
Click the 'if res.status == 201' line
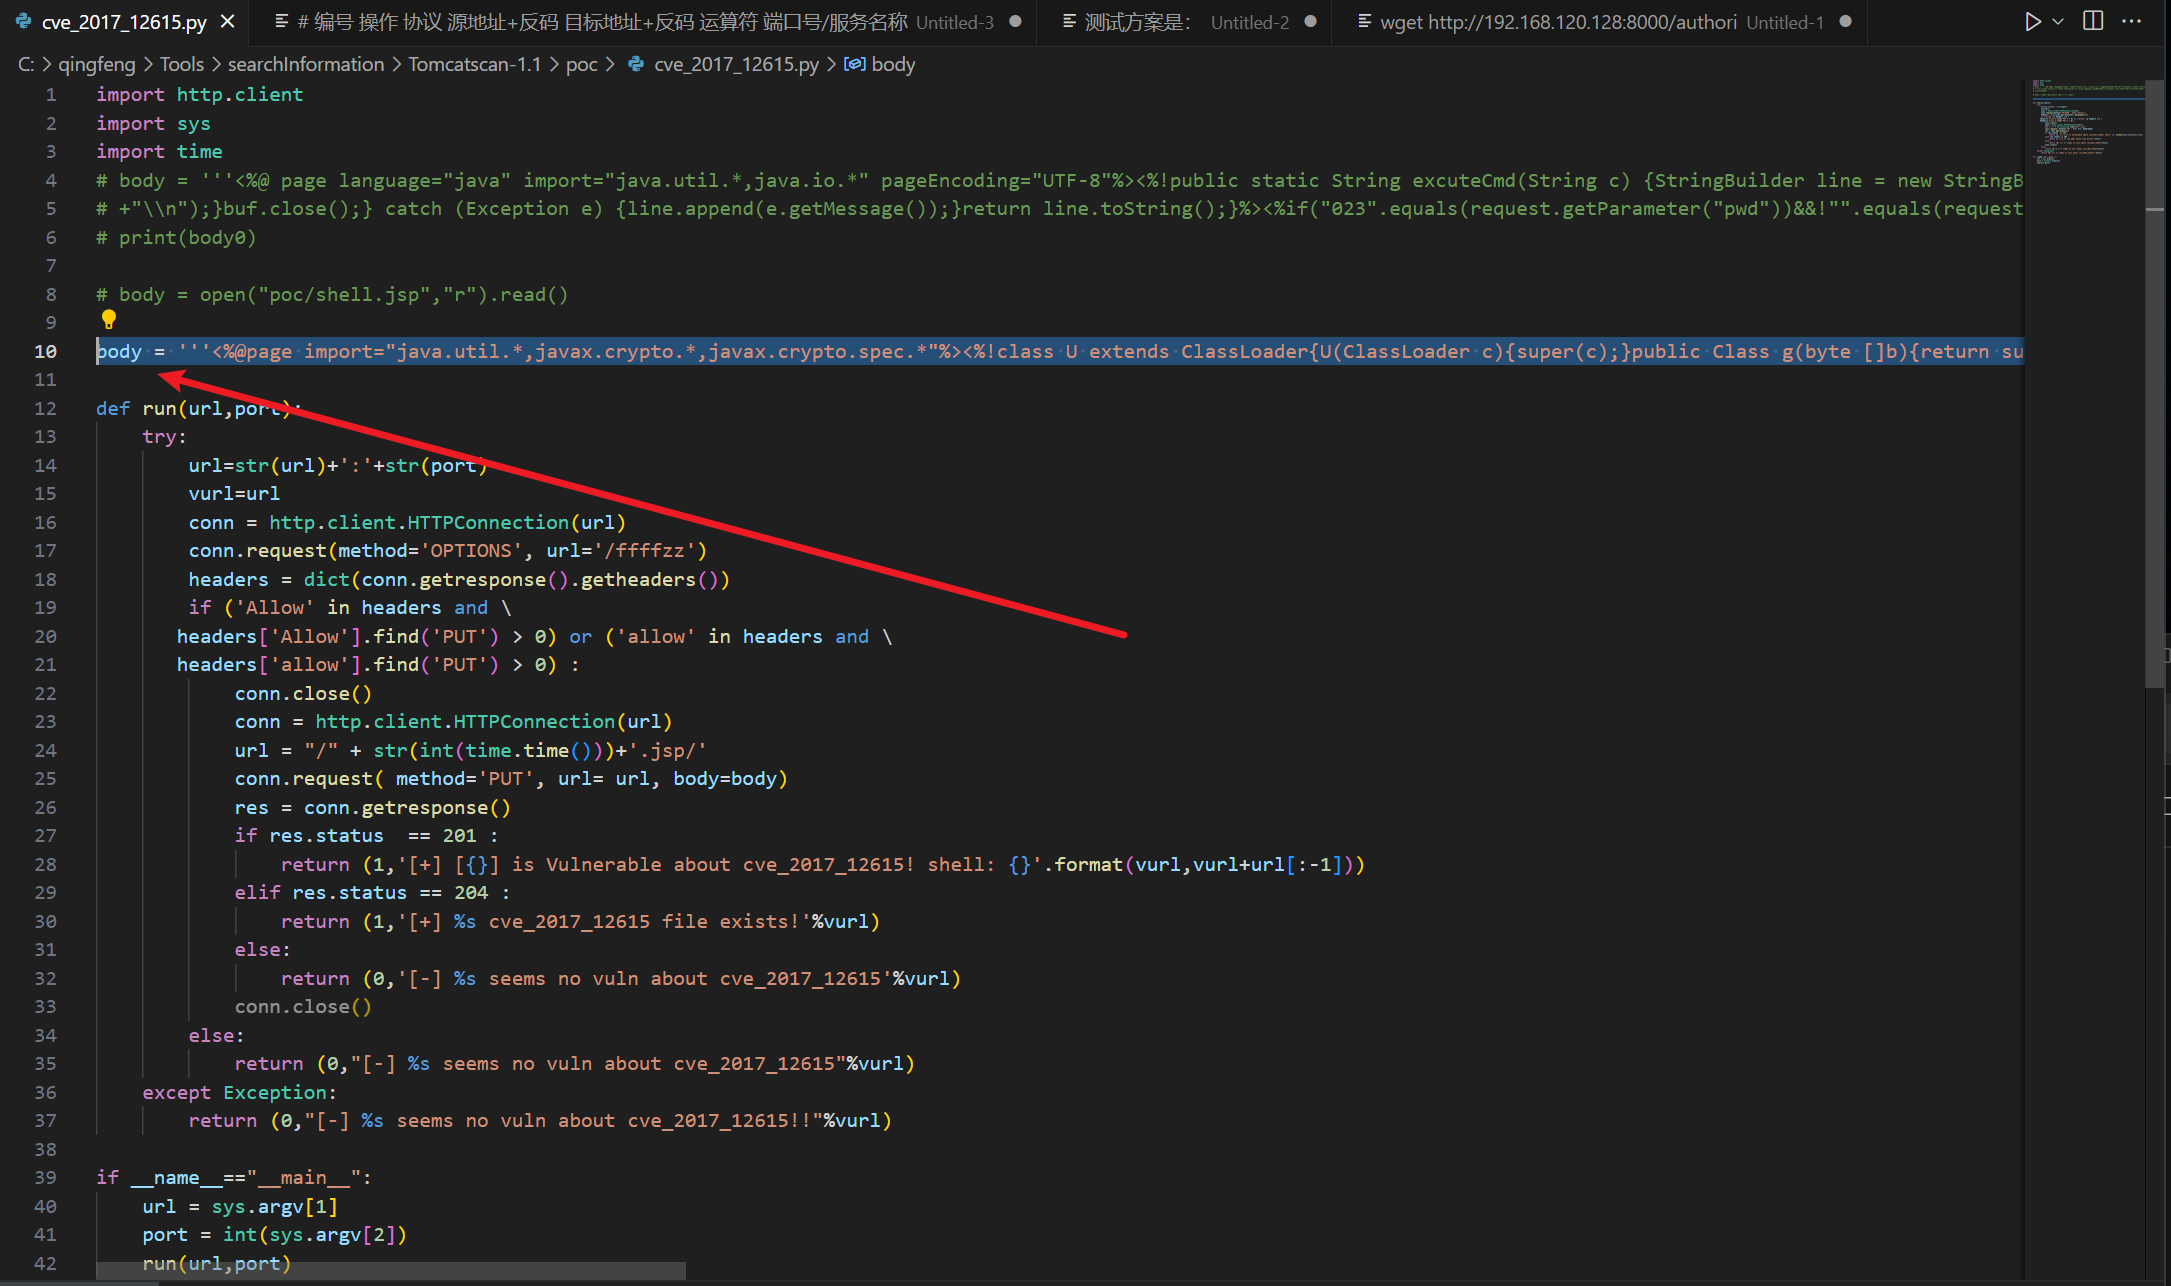366,835
